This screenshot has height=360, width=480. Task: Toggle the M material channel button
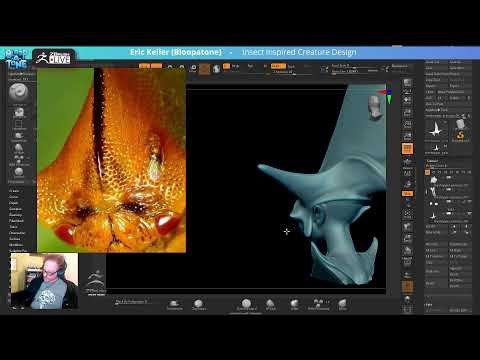265,66
